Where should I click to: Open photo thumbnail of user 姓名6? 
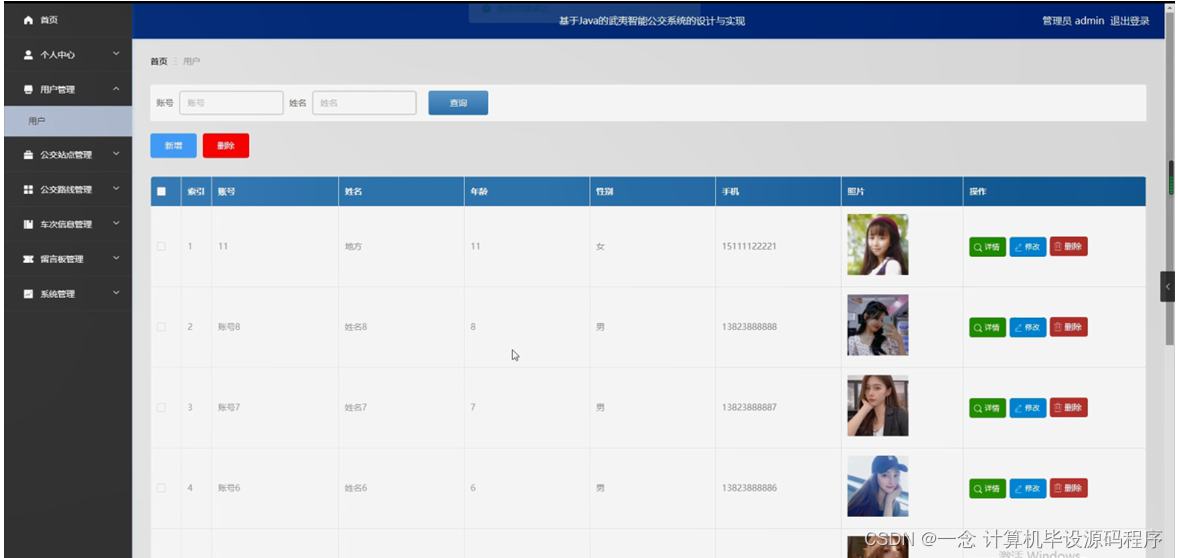tap(877, 486)
